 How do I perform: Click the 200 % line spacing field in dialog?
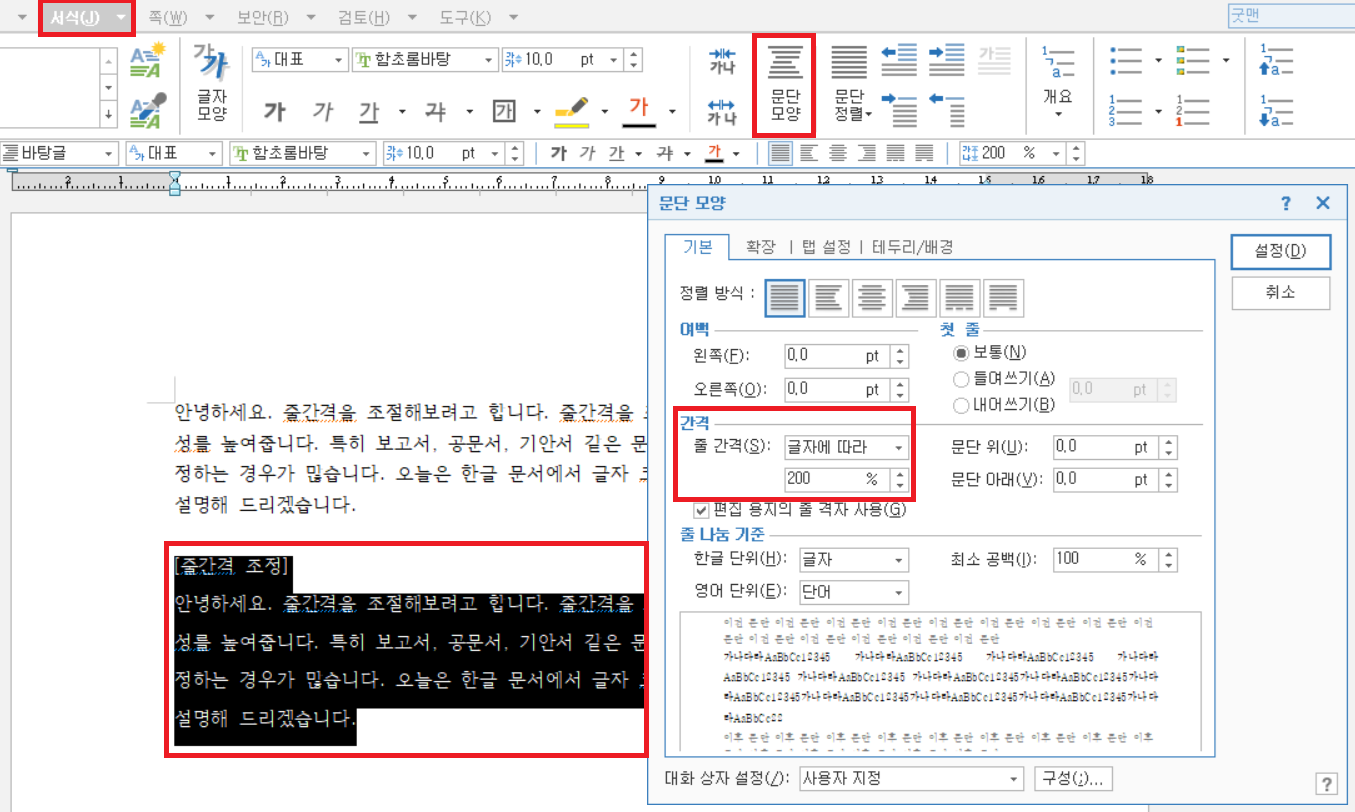click(837, 479)
